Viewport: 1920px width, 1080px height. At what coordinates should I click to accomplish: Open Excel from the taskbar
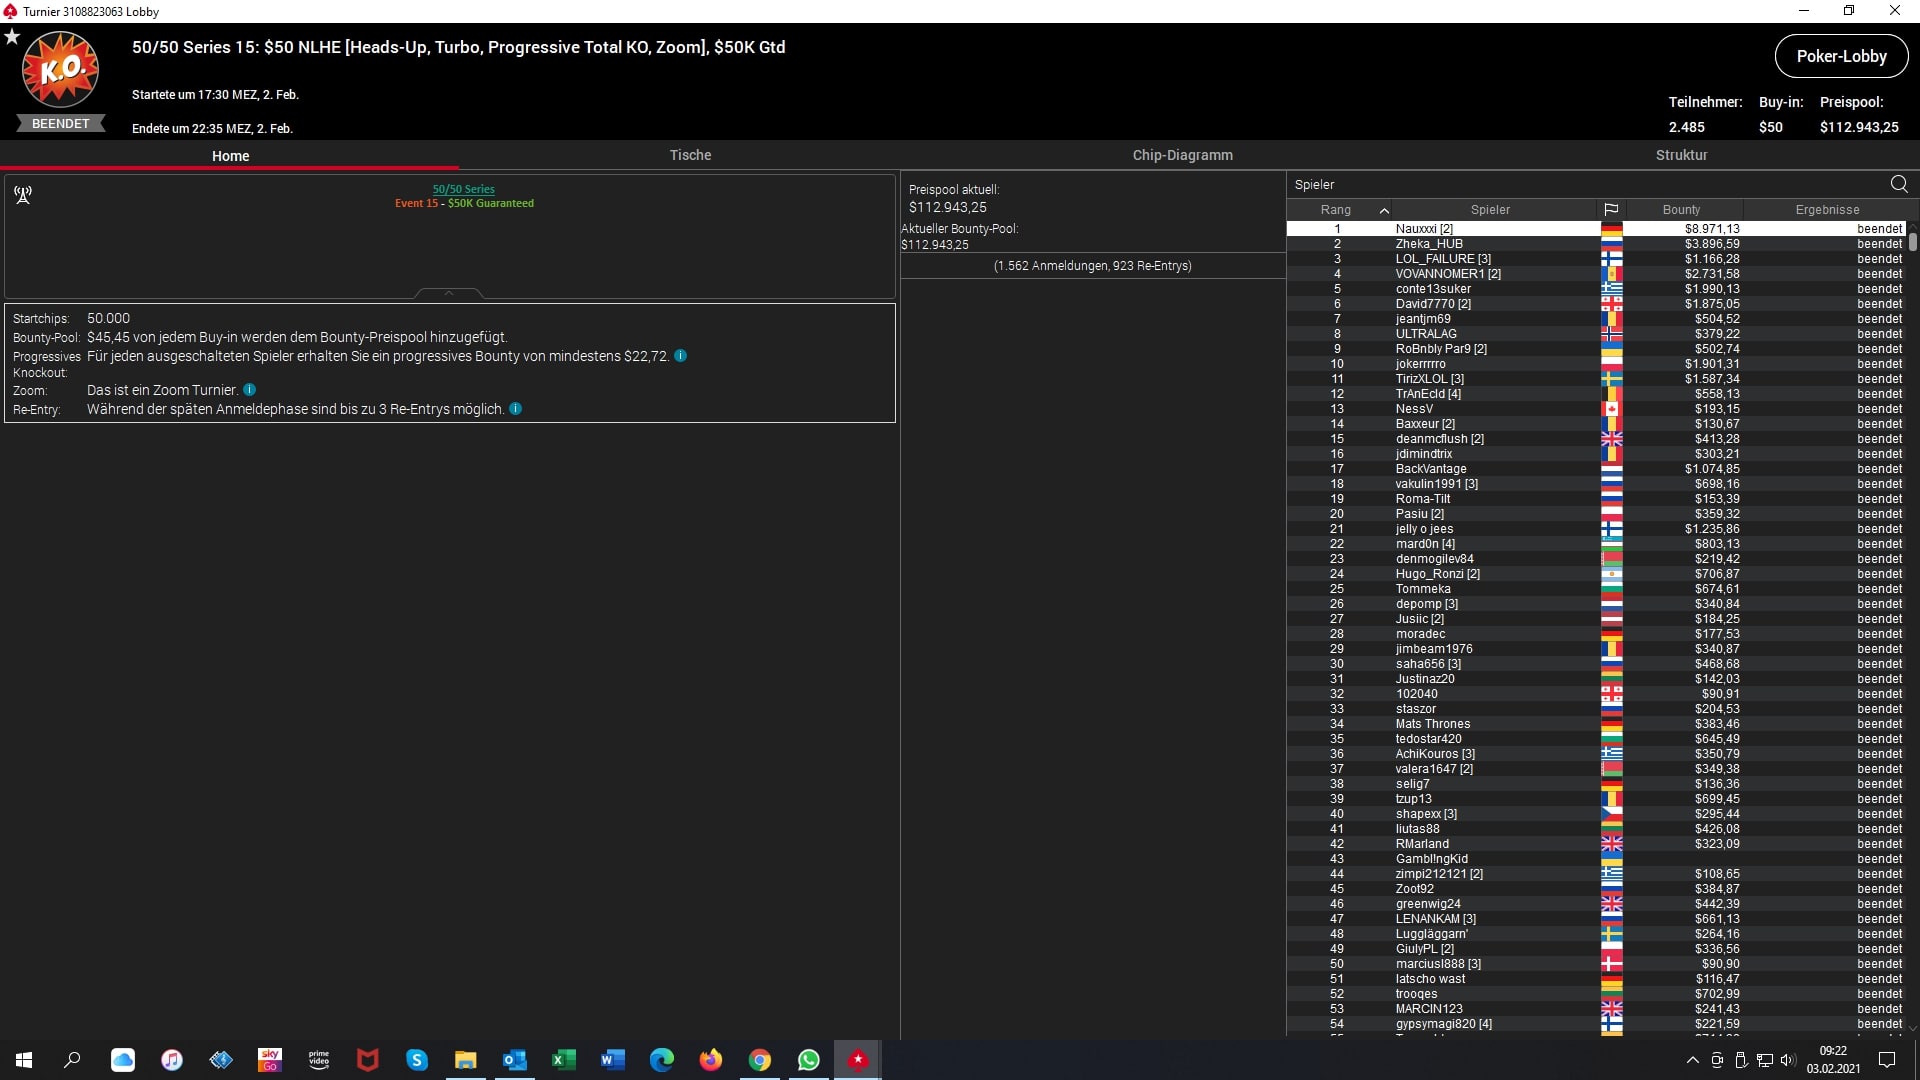point(564,1060)
